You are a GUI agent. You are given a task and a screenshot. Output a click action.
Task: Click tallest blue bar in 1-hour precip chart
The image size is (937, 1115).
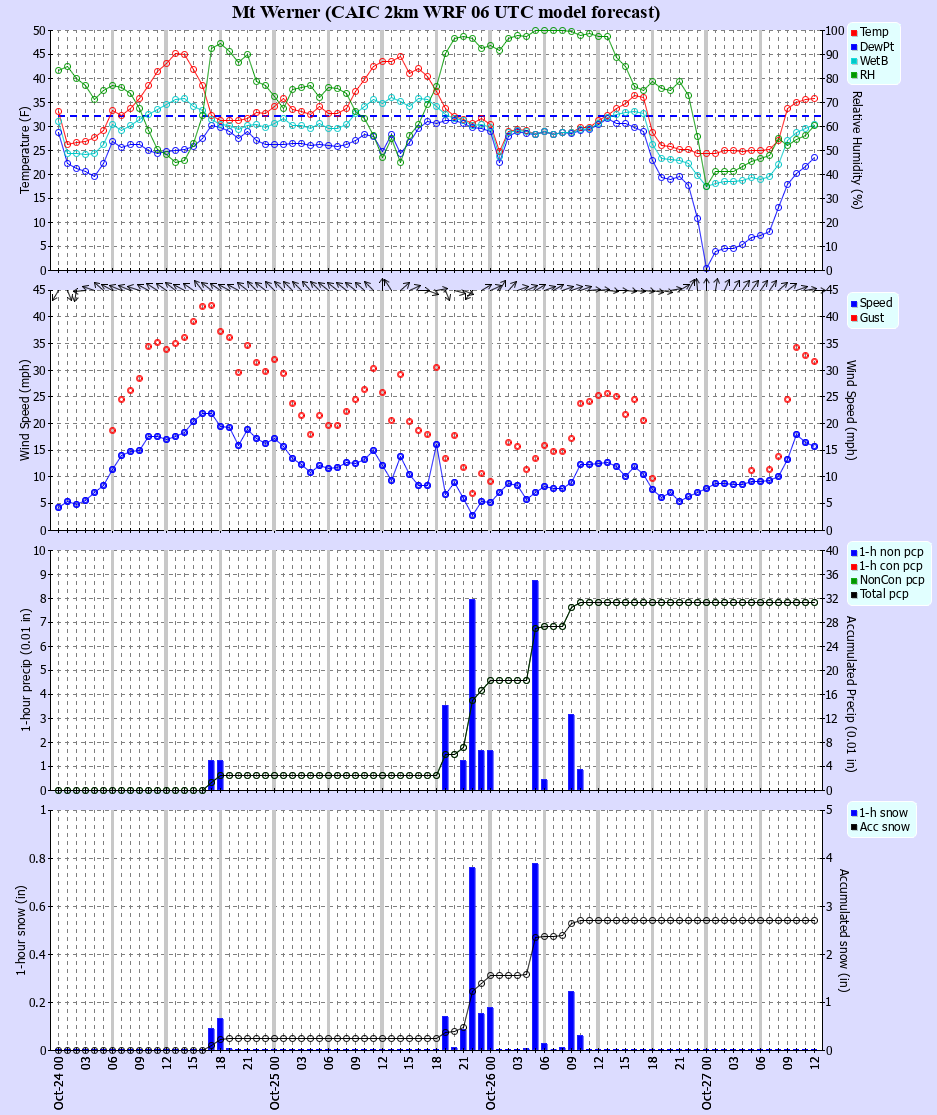[535, 685]
